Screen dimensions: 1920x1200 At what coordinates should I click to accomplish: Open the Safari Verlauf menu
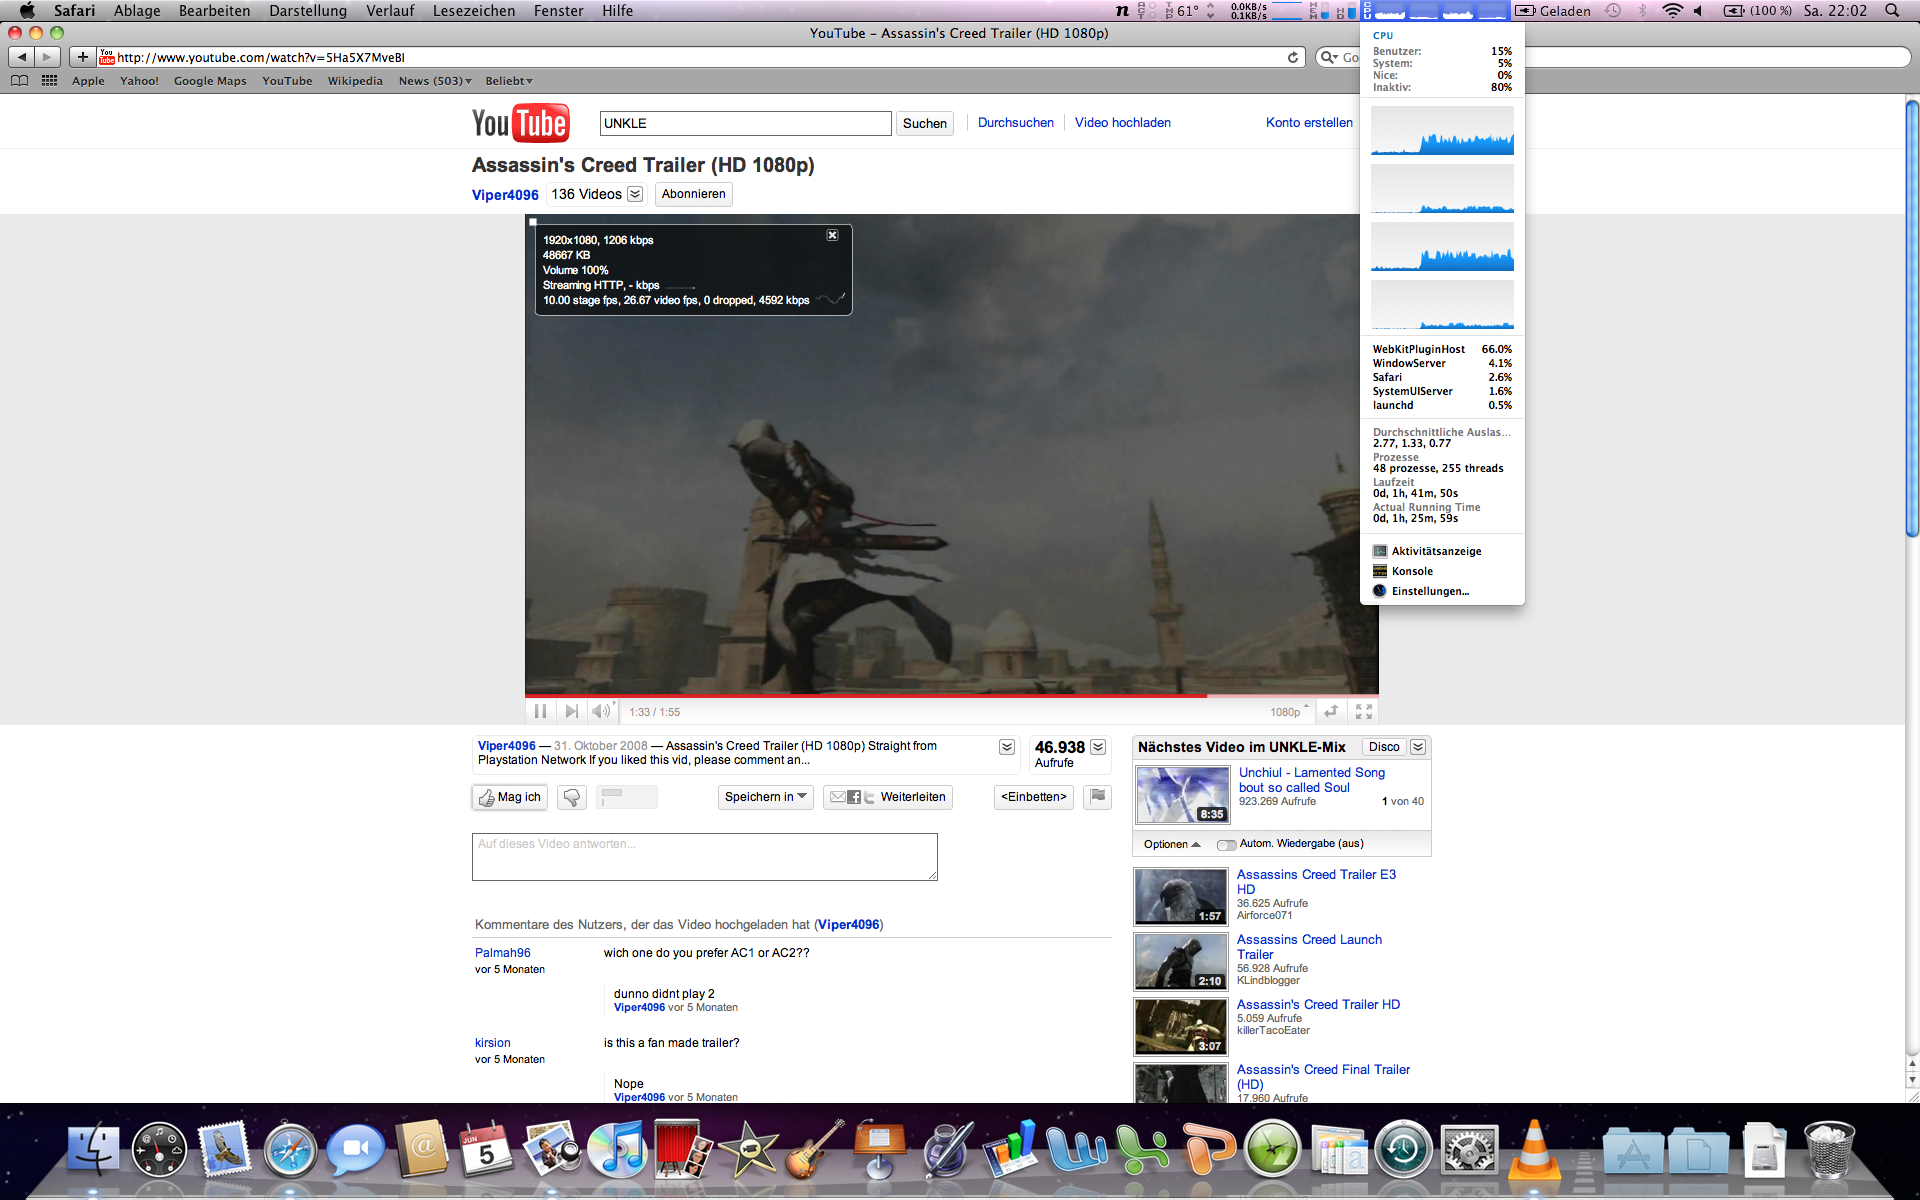[x=390, y=10]
